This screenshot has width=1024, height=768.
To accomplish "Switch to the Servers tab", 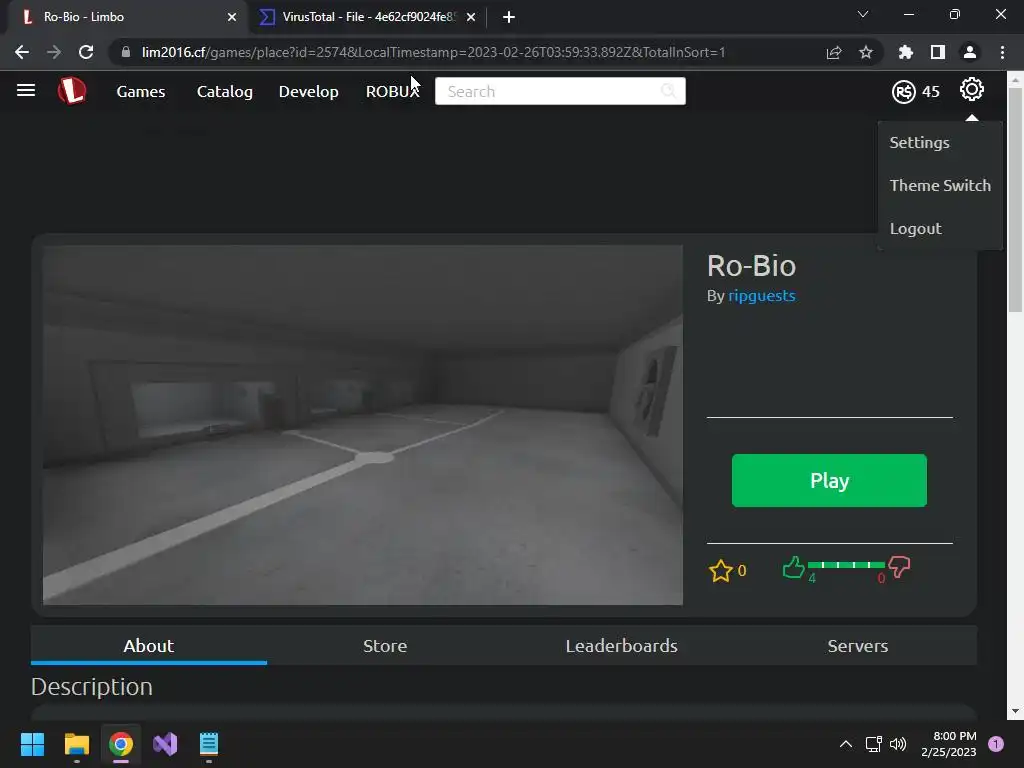I will coord(858,646).
